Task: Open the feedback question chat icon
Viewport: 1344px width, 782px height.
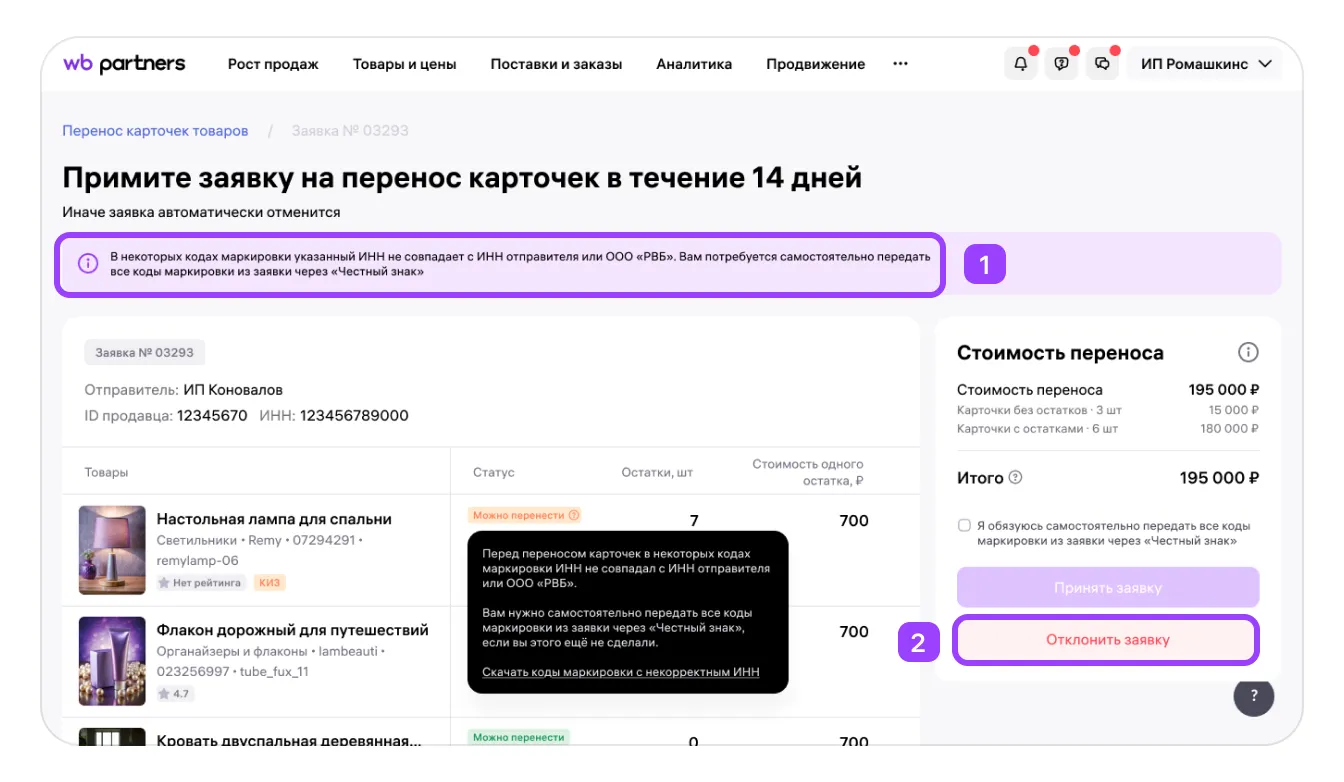Action: [1061, 64]
